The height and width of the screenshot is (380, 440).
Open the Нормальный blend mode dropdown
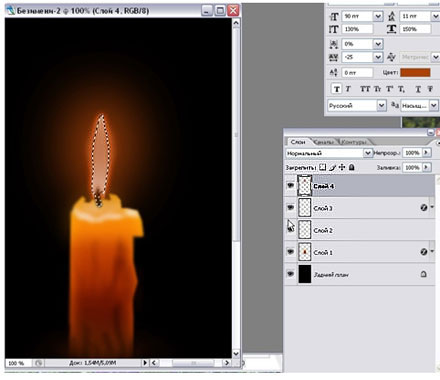point(367,153)
